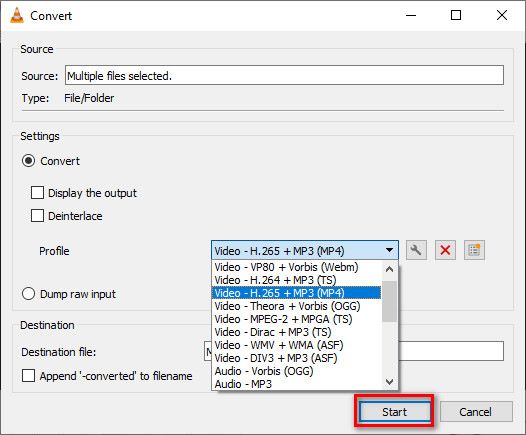
Task: Collapse the Profile dropdown combo box
Action: coord(305,250)
